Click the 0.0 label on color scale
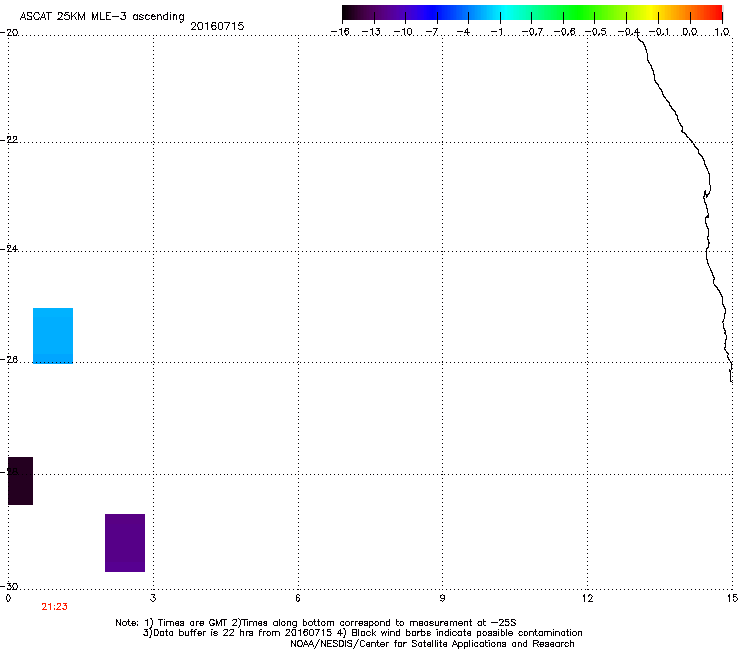Viewport: 740px width, 650px height. pyautogui.click(x=690, y=32)
